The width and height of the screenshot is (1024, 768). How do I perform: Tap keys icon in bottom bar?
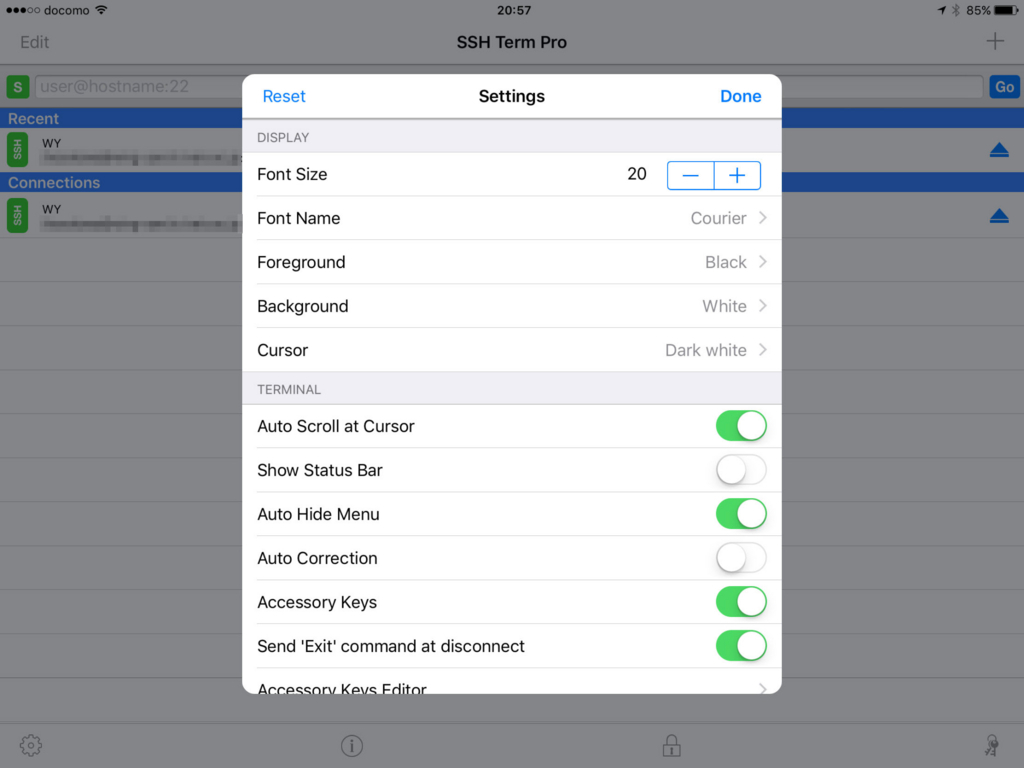tap(991, 745)
